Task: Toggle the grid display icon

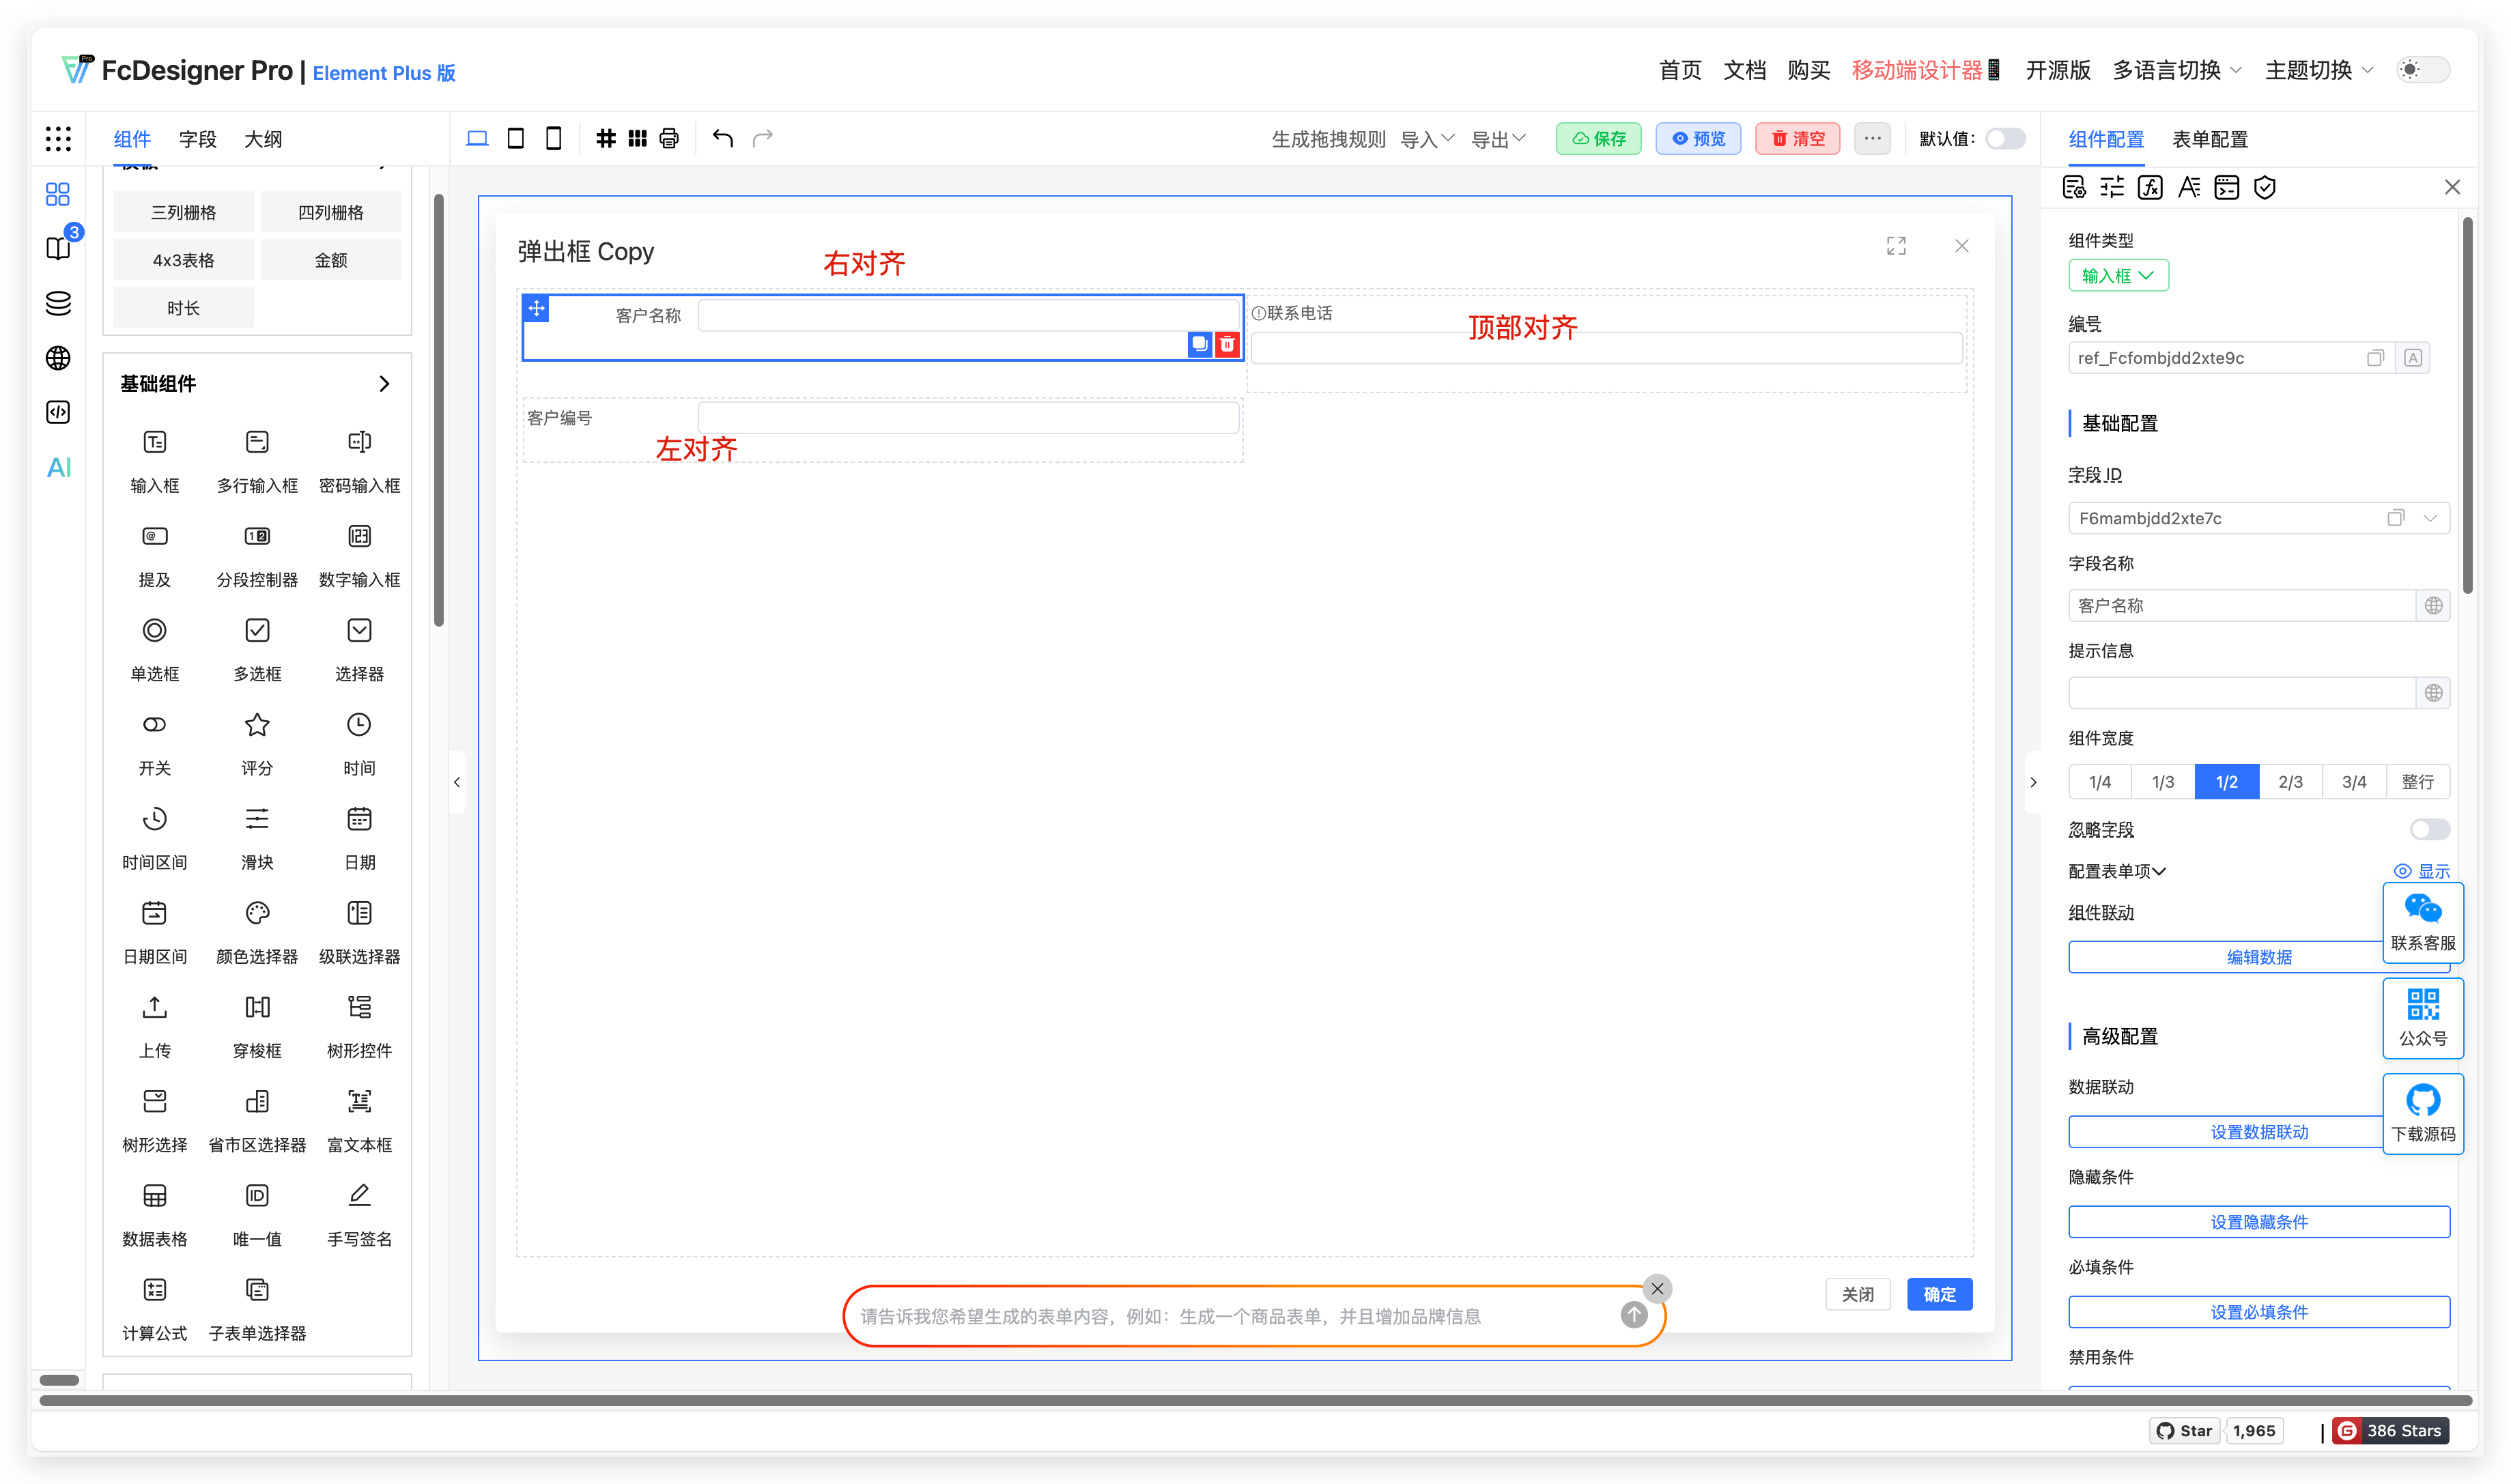Action: (x=607, y=138)
